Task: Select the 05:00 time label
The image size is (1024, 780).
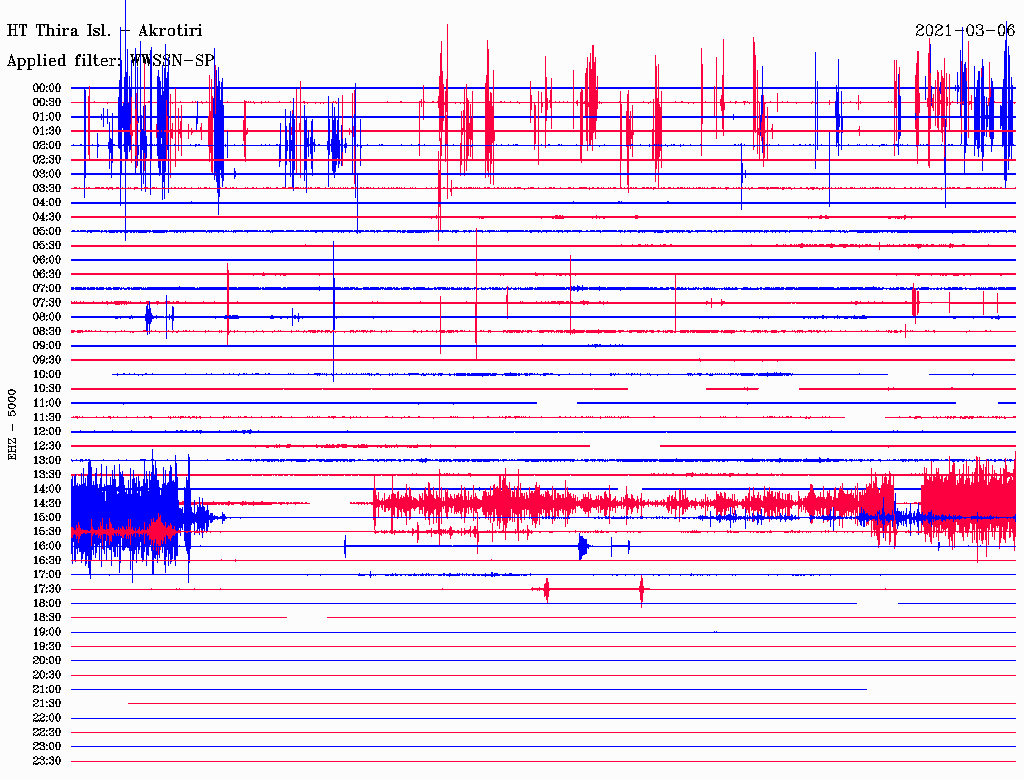Action: tap(47, 231)
